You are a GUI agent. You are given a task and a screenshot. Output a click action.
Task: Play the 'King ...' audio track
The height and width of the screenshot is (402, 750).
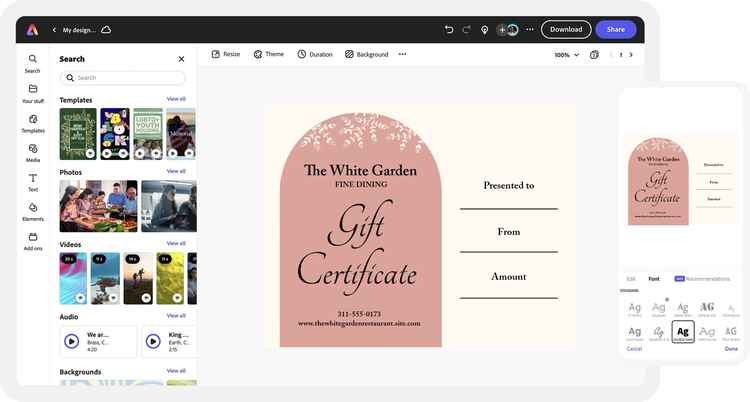coord(153,341)
